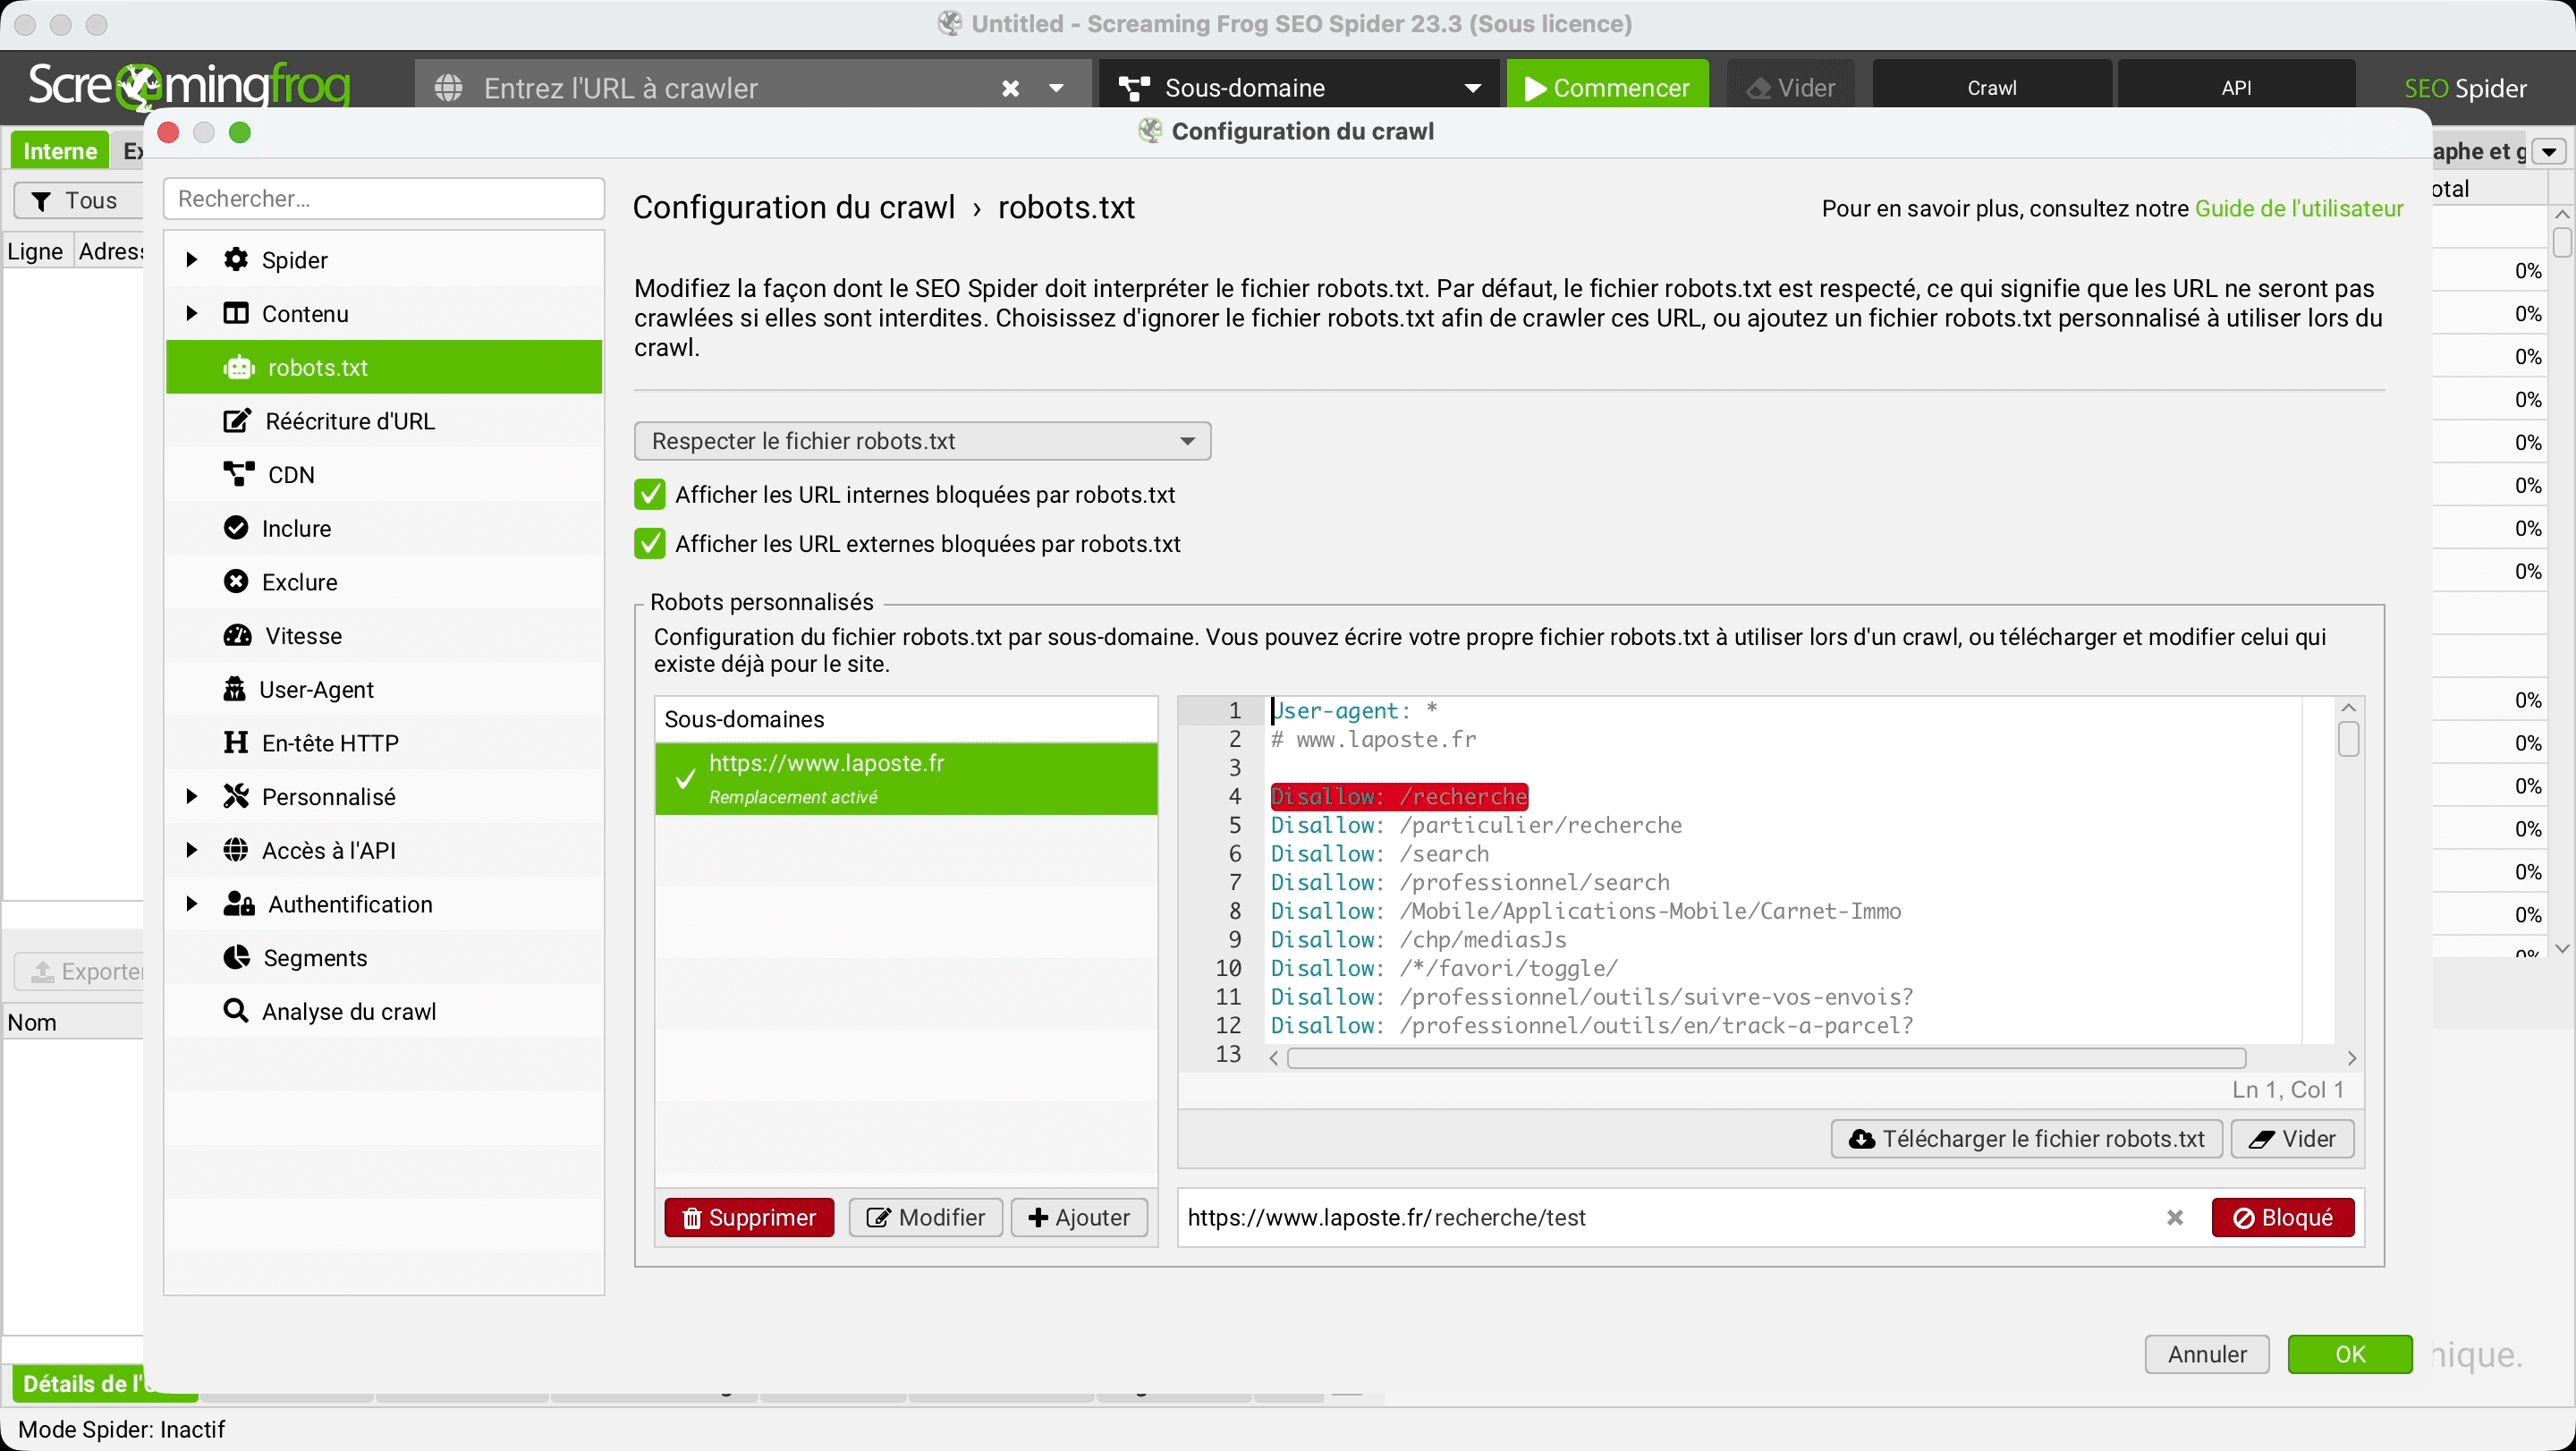Open the Guide de l'utilisateur link
Viewport: 2576px width, 1451px height.
(x=2299, y=209)
